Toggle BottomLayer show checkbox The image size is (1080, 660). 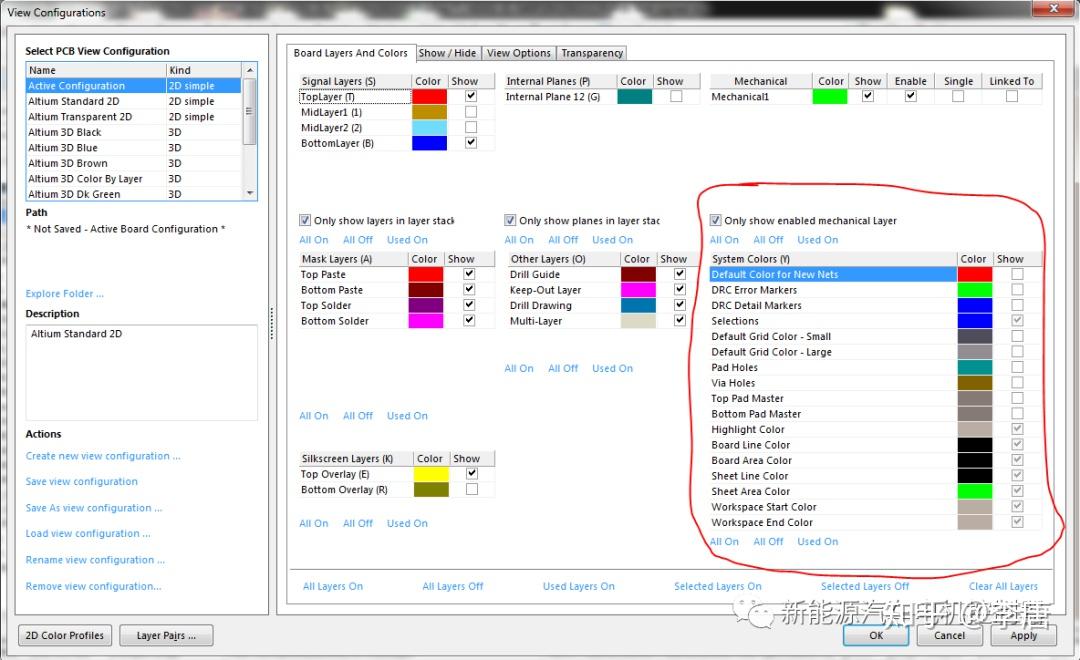pyautogui.click(x=471, y=143)
